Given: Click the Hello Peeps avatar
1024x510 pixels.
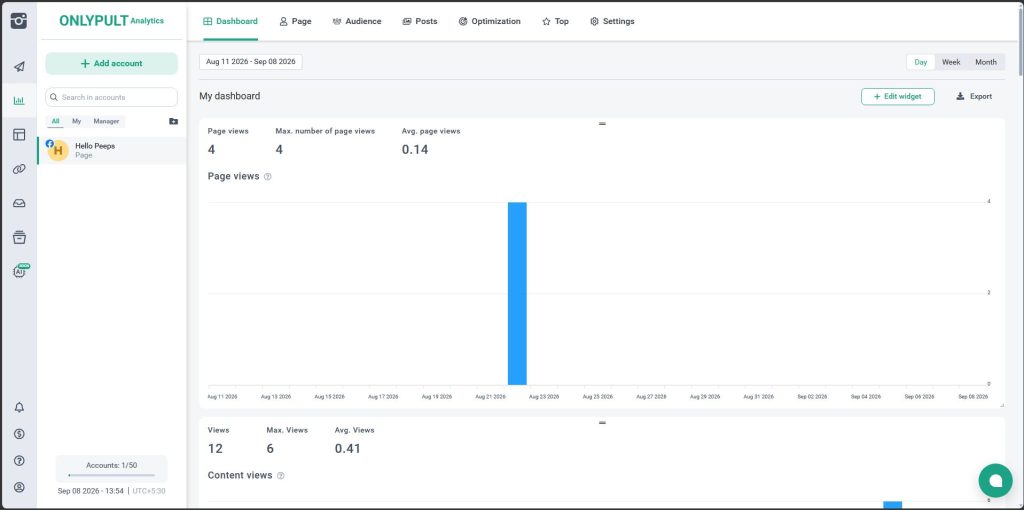Looking at the screenshot, I should click(58, 151).
